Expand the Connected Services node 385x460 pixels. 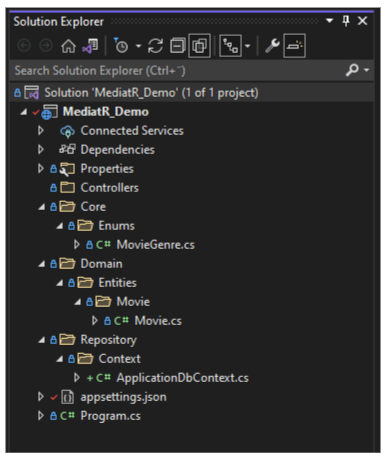41,131
